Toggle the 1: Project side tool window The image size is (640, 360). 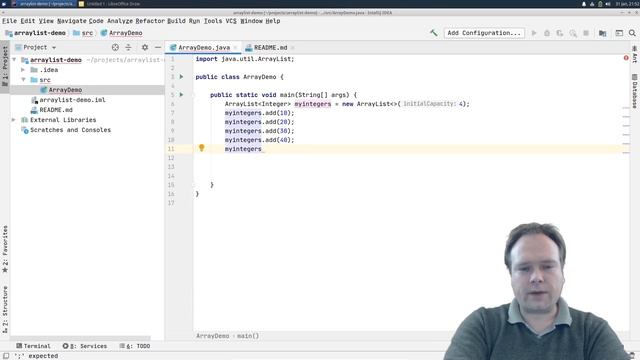click(x=5, y=66)
